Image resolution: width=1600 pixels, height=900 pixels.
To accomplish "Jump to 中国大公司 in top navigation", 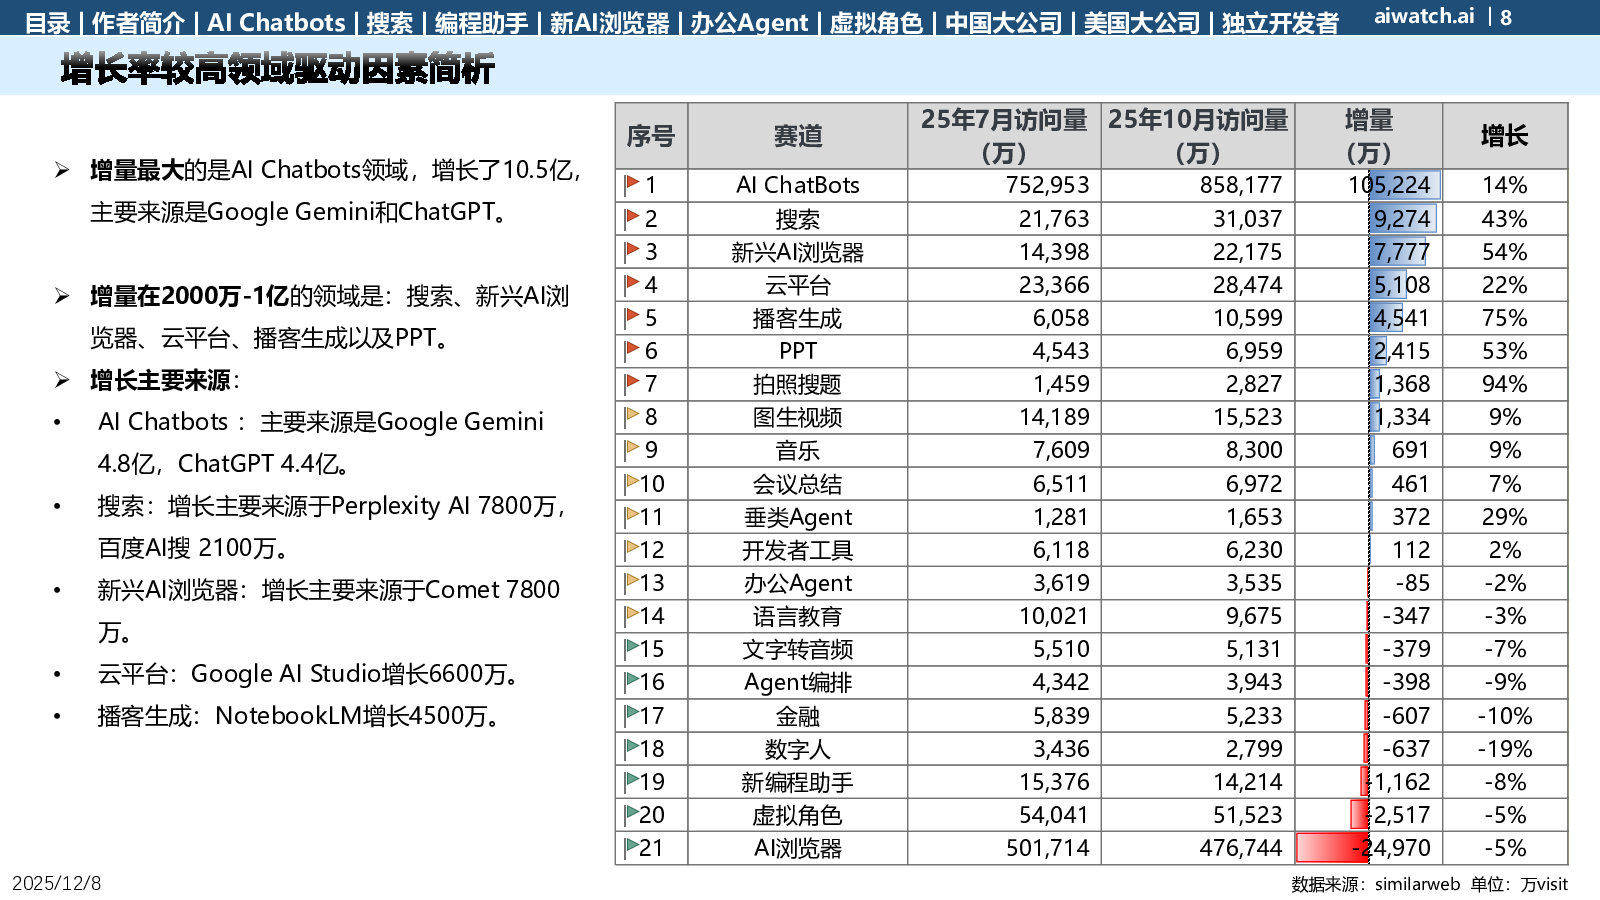I will [x=1003, y=22].
